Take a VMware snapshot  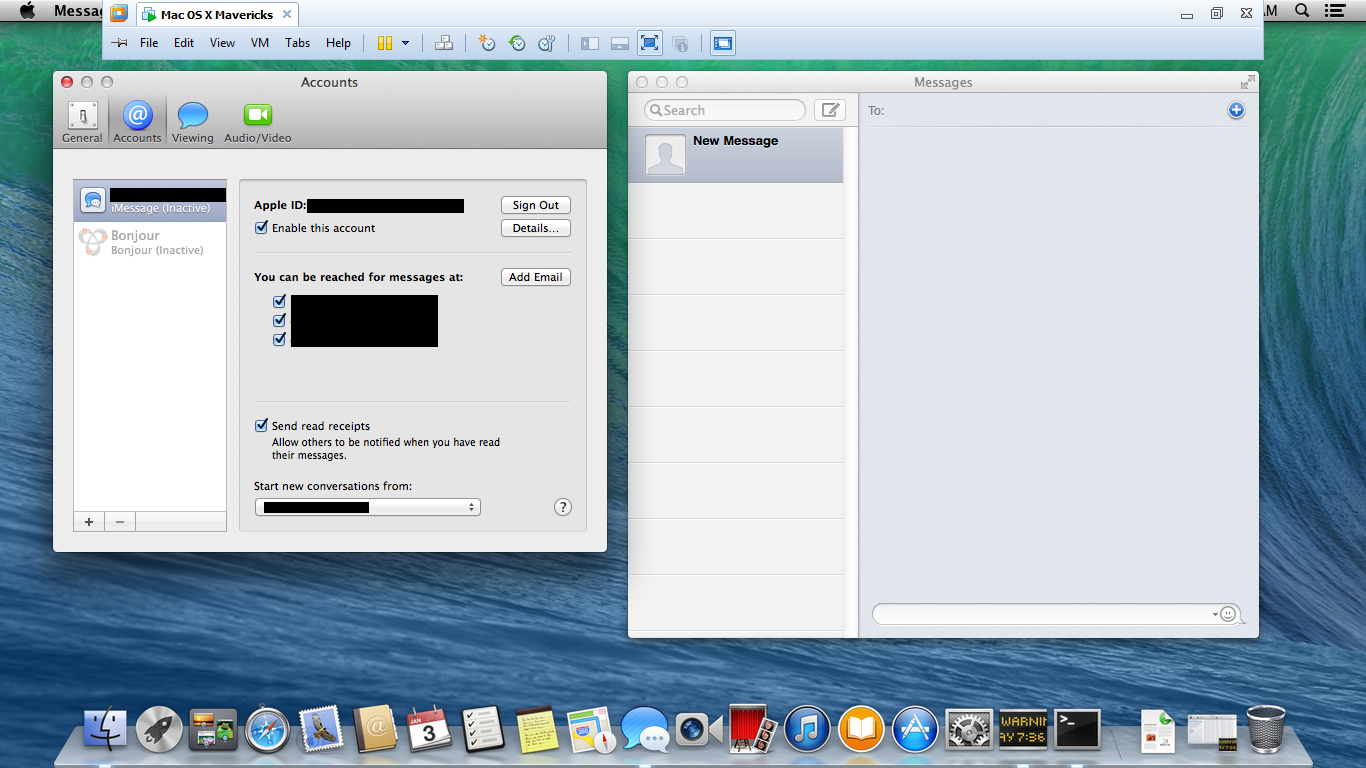(487, 43)
